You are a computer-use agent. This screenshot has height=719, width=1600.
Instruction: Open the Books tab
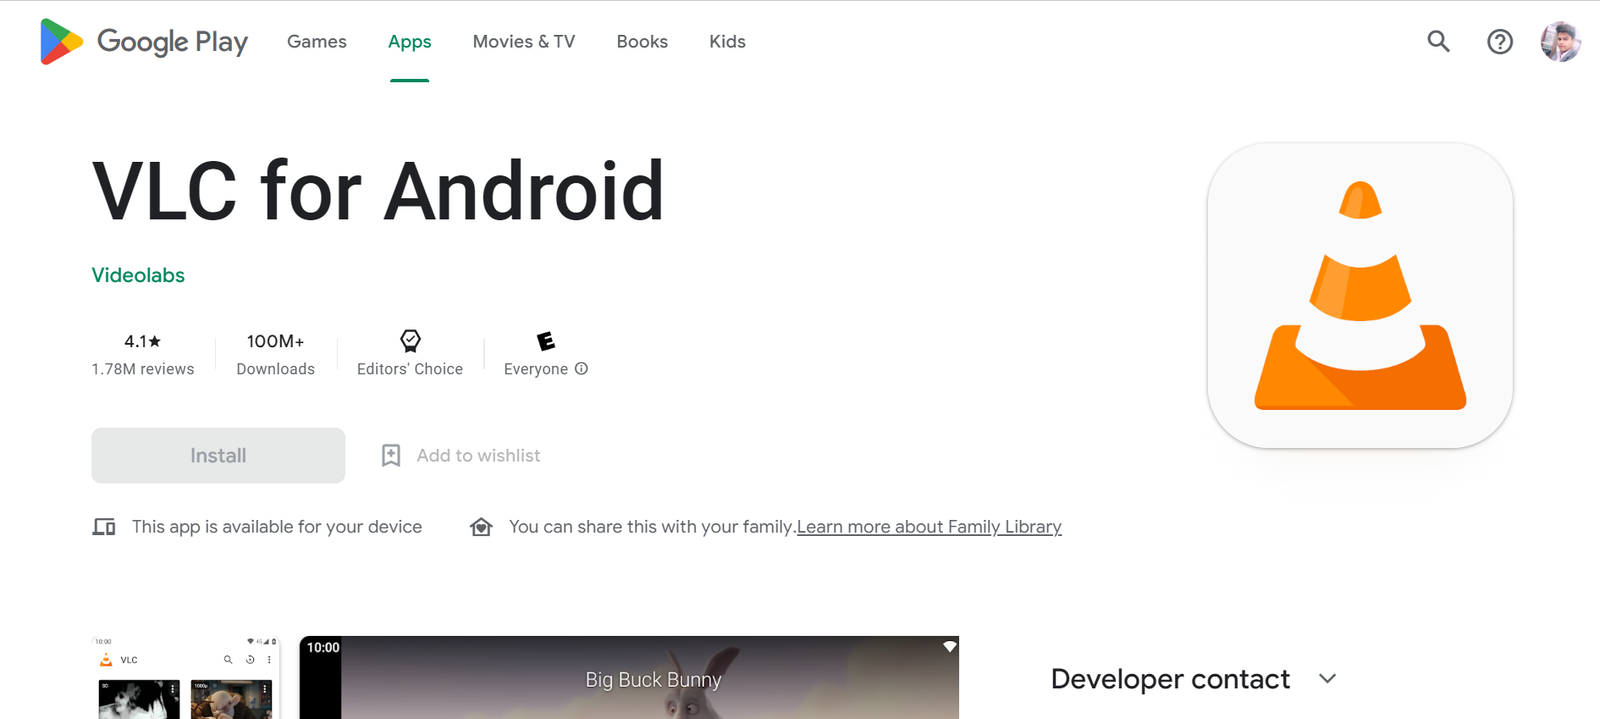point(642,42)
